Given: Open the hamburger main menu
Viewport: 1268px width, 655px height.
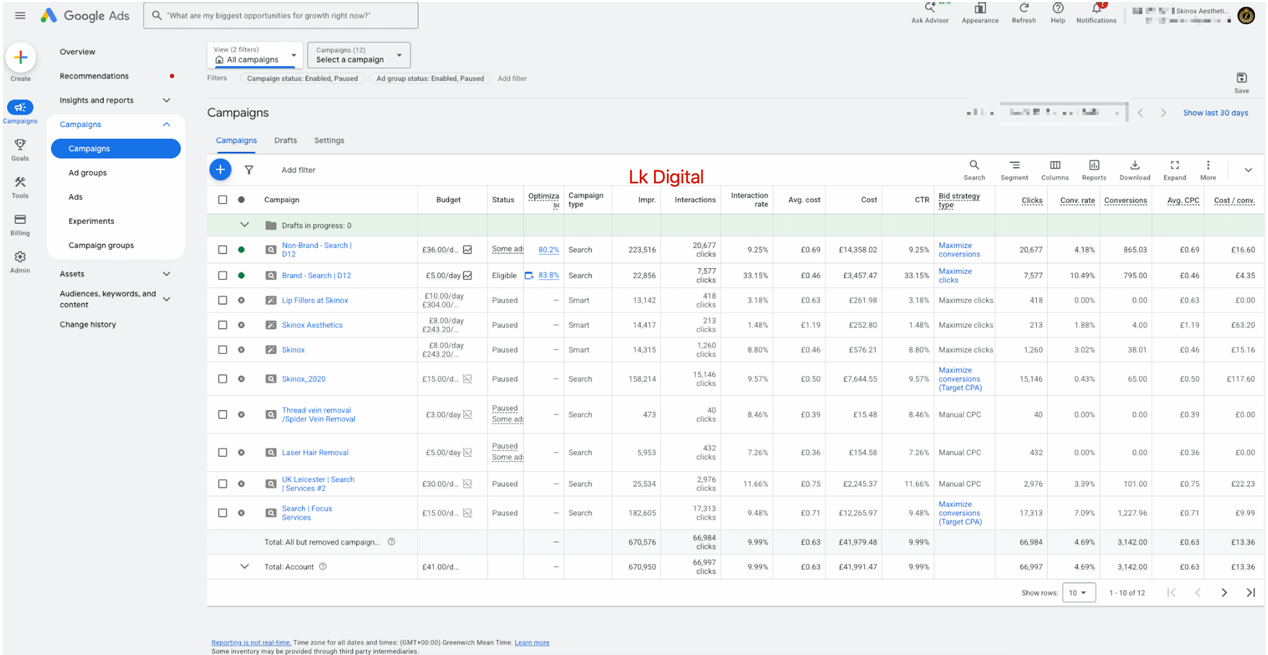Looking at the screenshot, I should 20,16.
